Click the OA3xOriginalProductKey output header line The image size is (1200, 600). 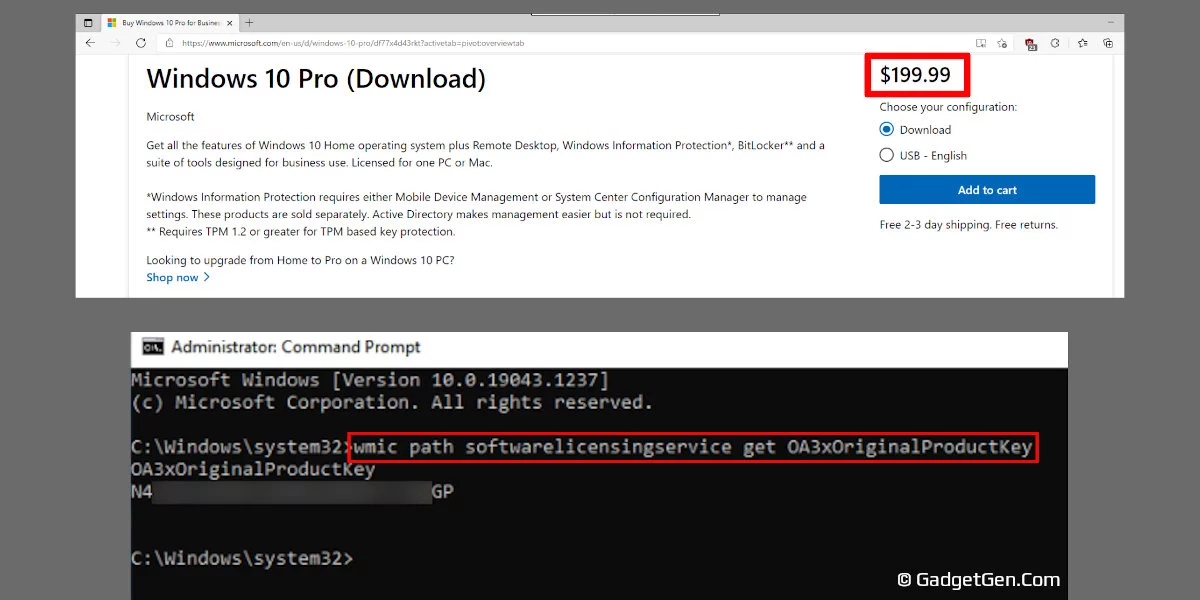[x=253, y=469]
